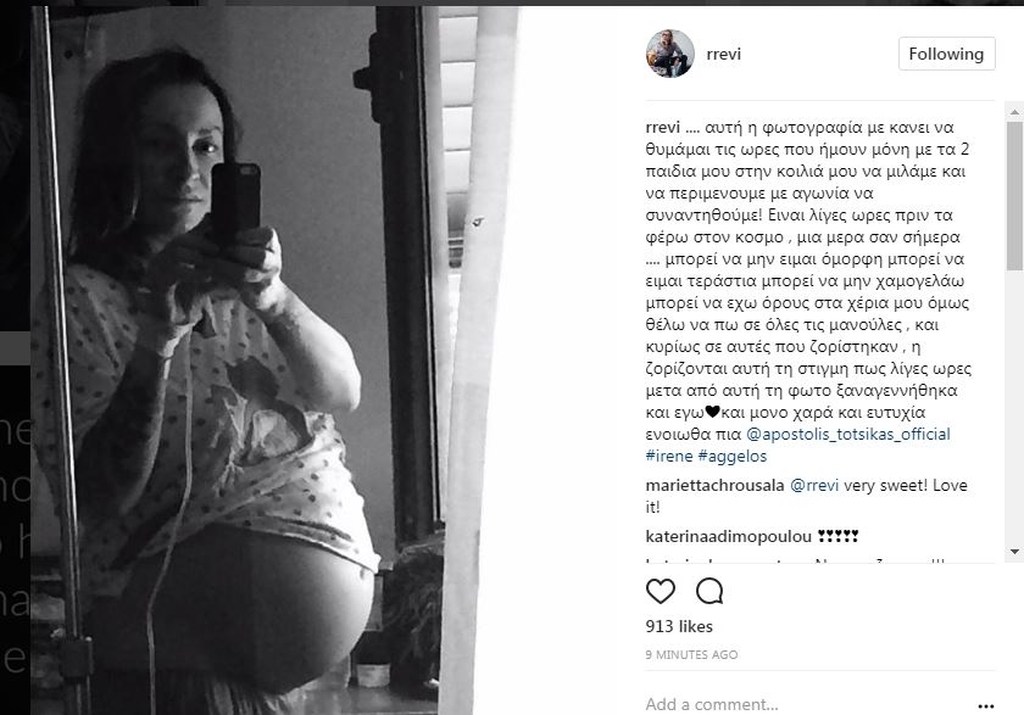Toggle the Following button
Viewport: 1024px width, 715px height.
[x=946, y=54]
